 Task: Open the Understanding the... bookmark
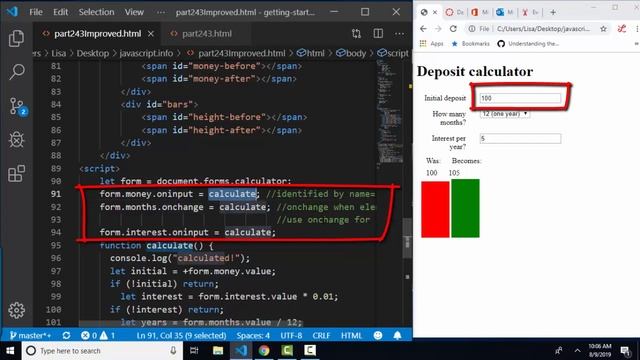click(x=528, y=44)
